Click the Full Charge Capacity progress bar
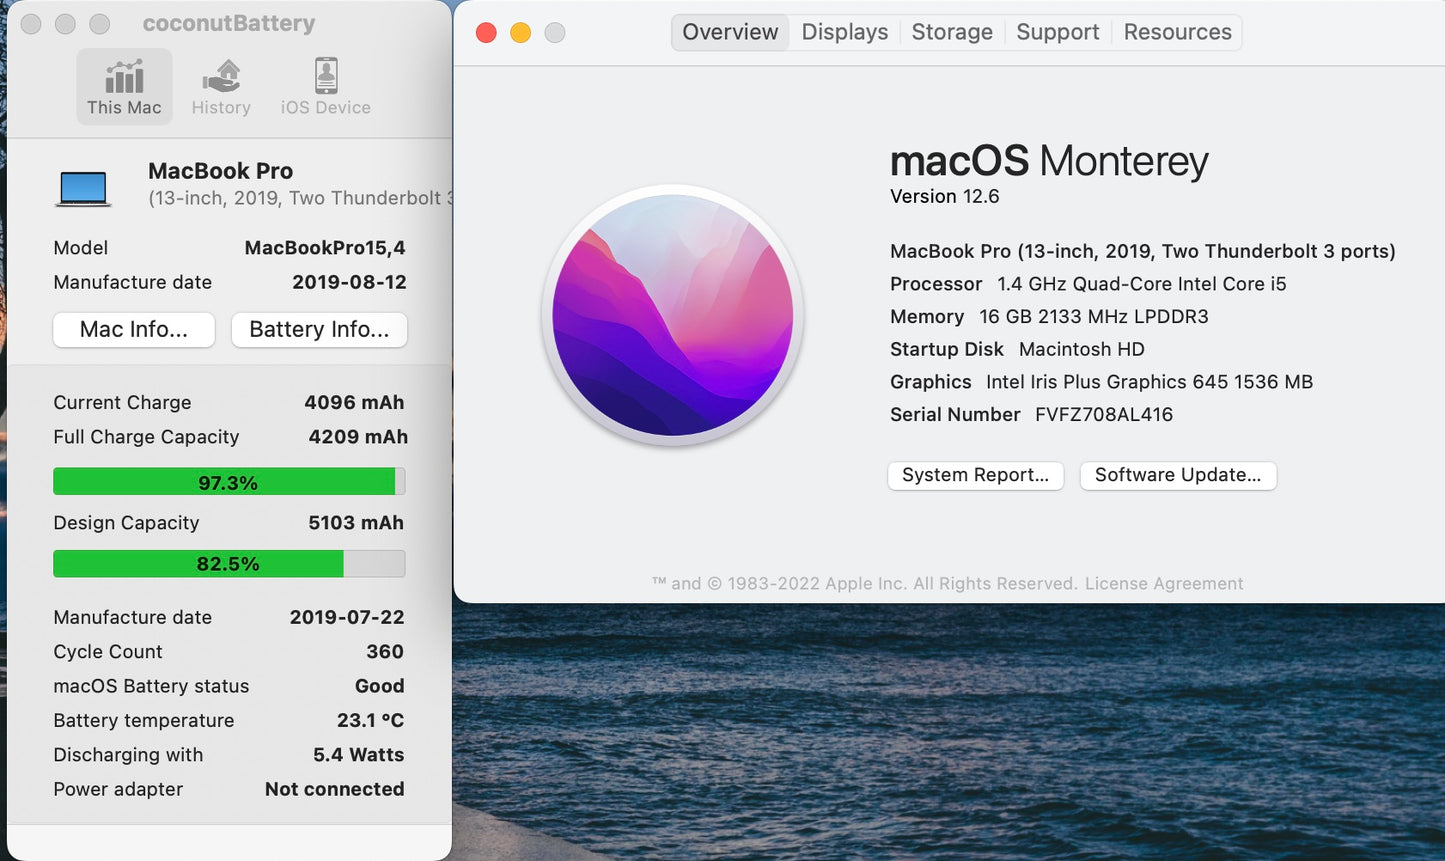 coord(228,481)
